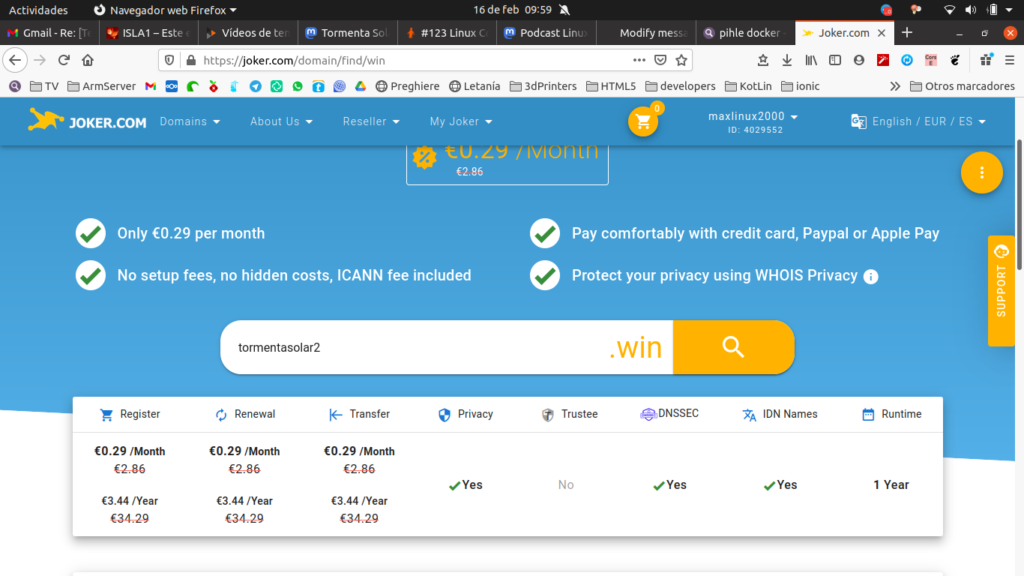The width and height of the screenshot is (1024, 576).
Task: Show tracking protection shield info
Action: [x=169, y=60]
